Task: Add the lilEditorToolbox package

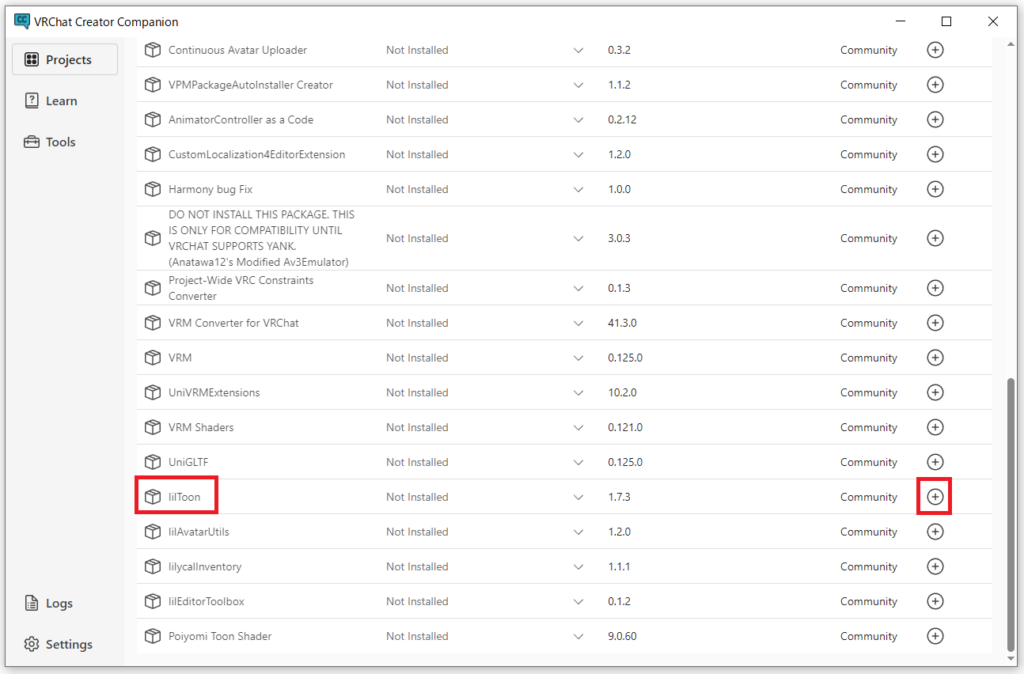Action: click(935, 601)
